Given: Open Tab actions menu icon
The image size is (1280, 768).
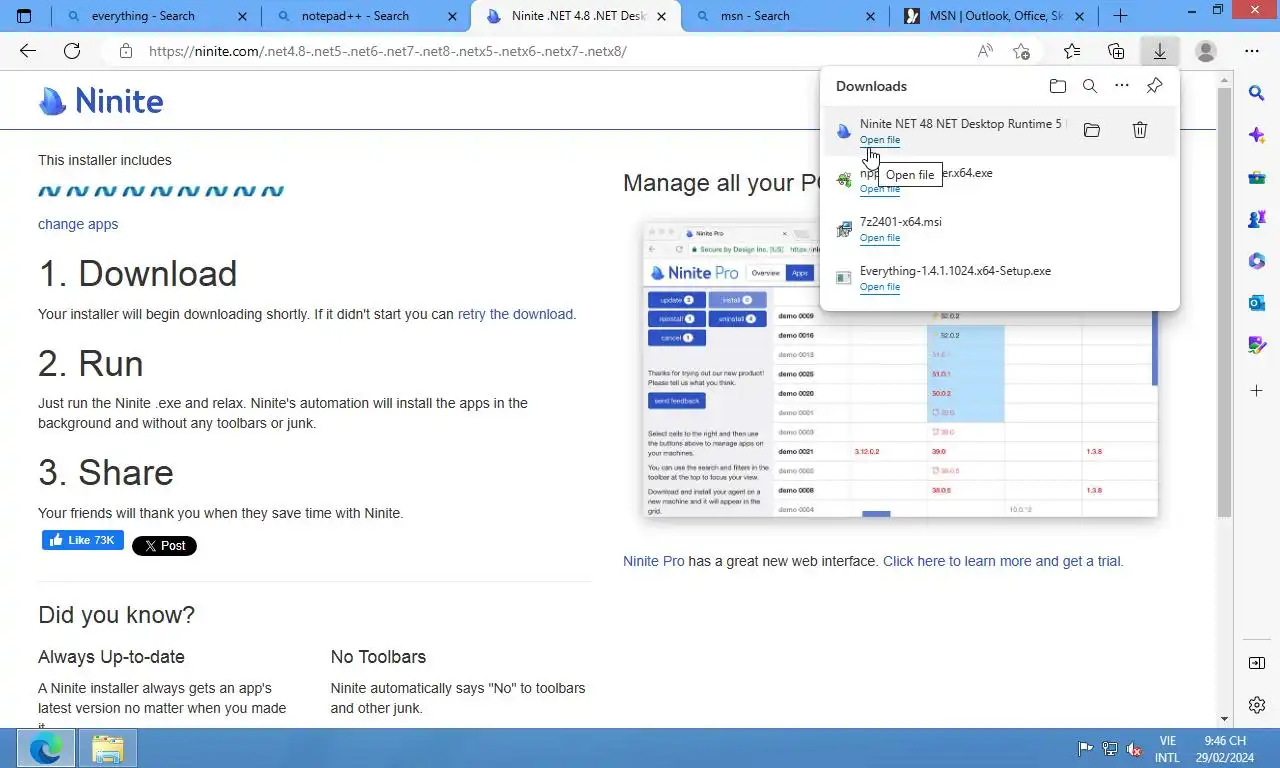Looking at the screenshot, I should (24, 16).
